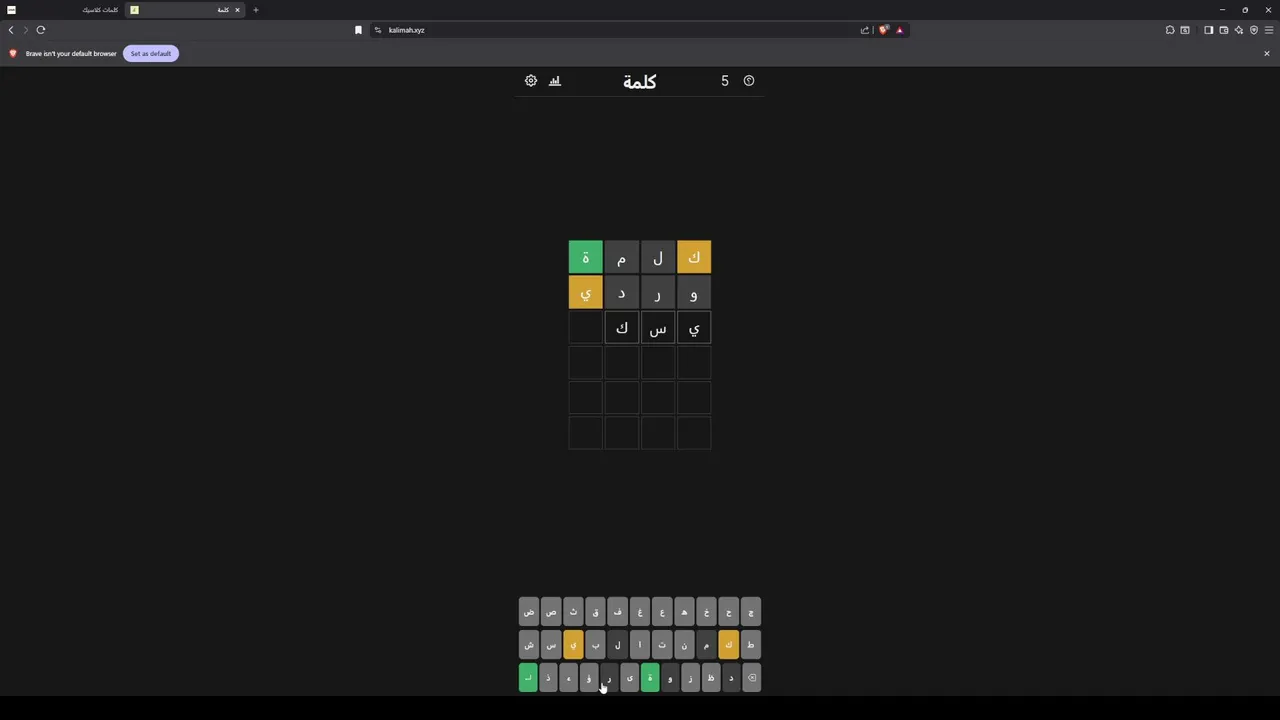Open Brave Wallet icon
Screen dimensions: 1280x720
(x=1223, y=30)
